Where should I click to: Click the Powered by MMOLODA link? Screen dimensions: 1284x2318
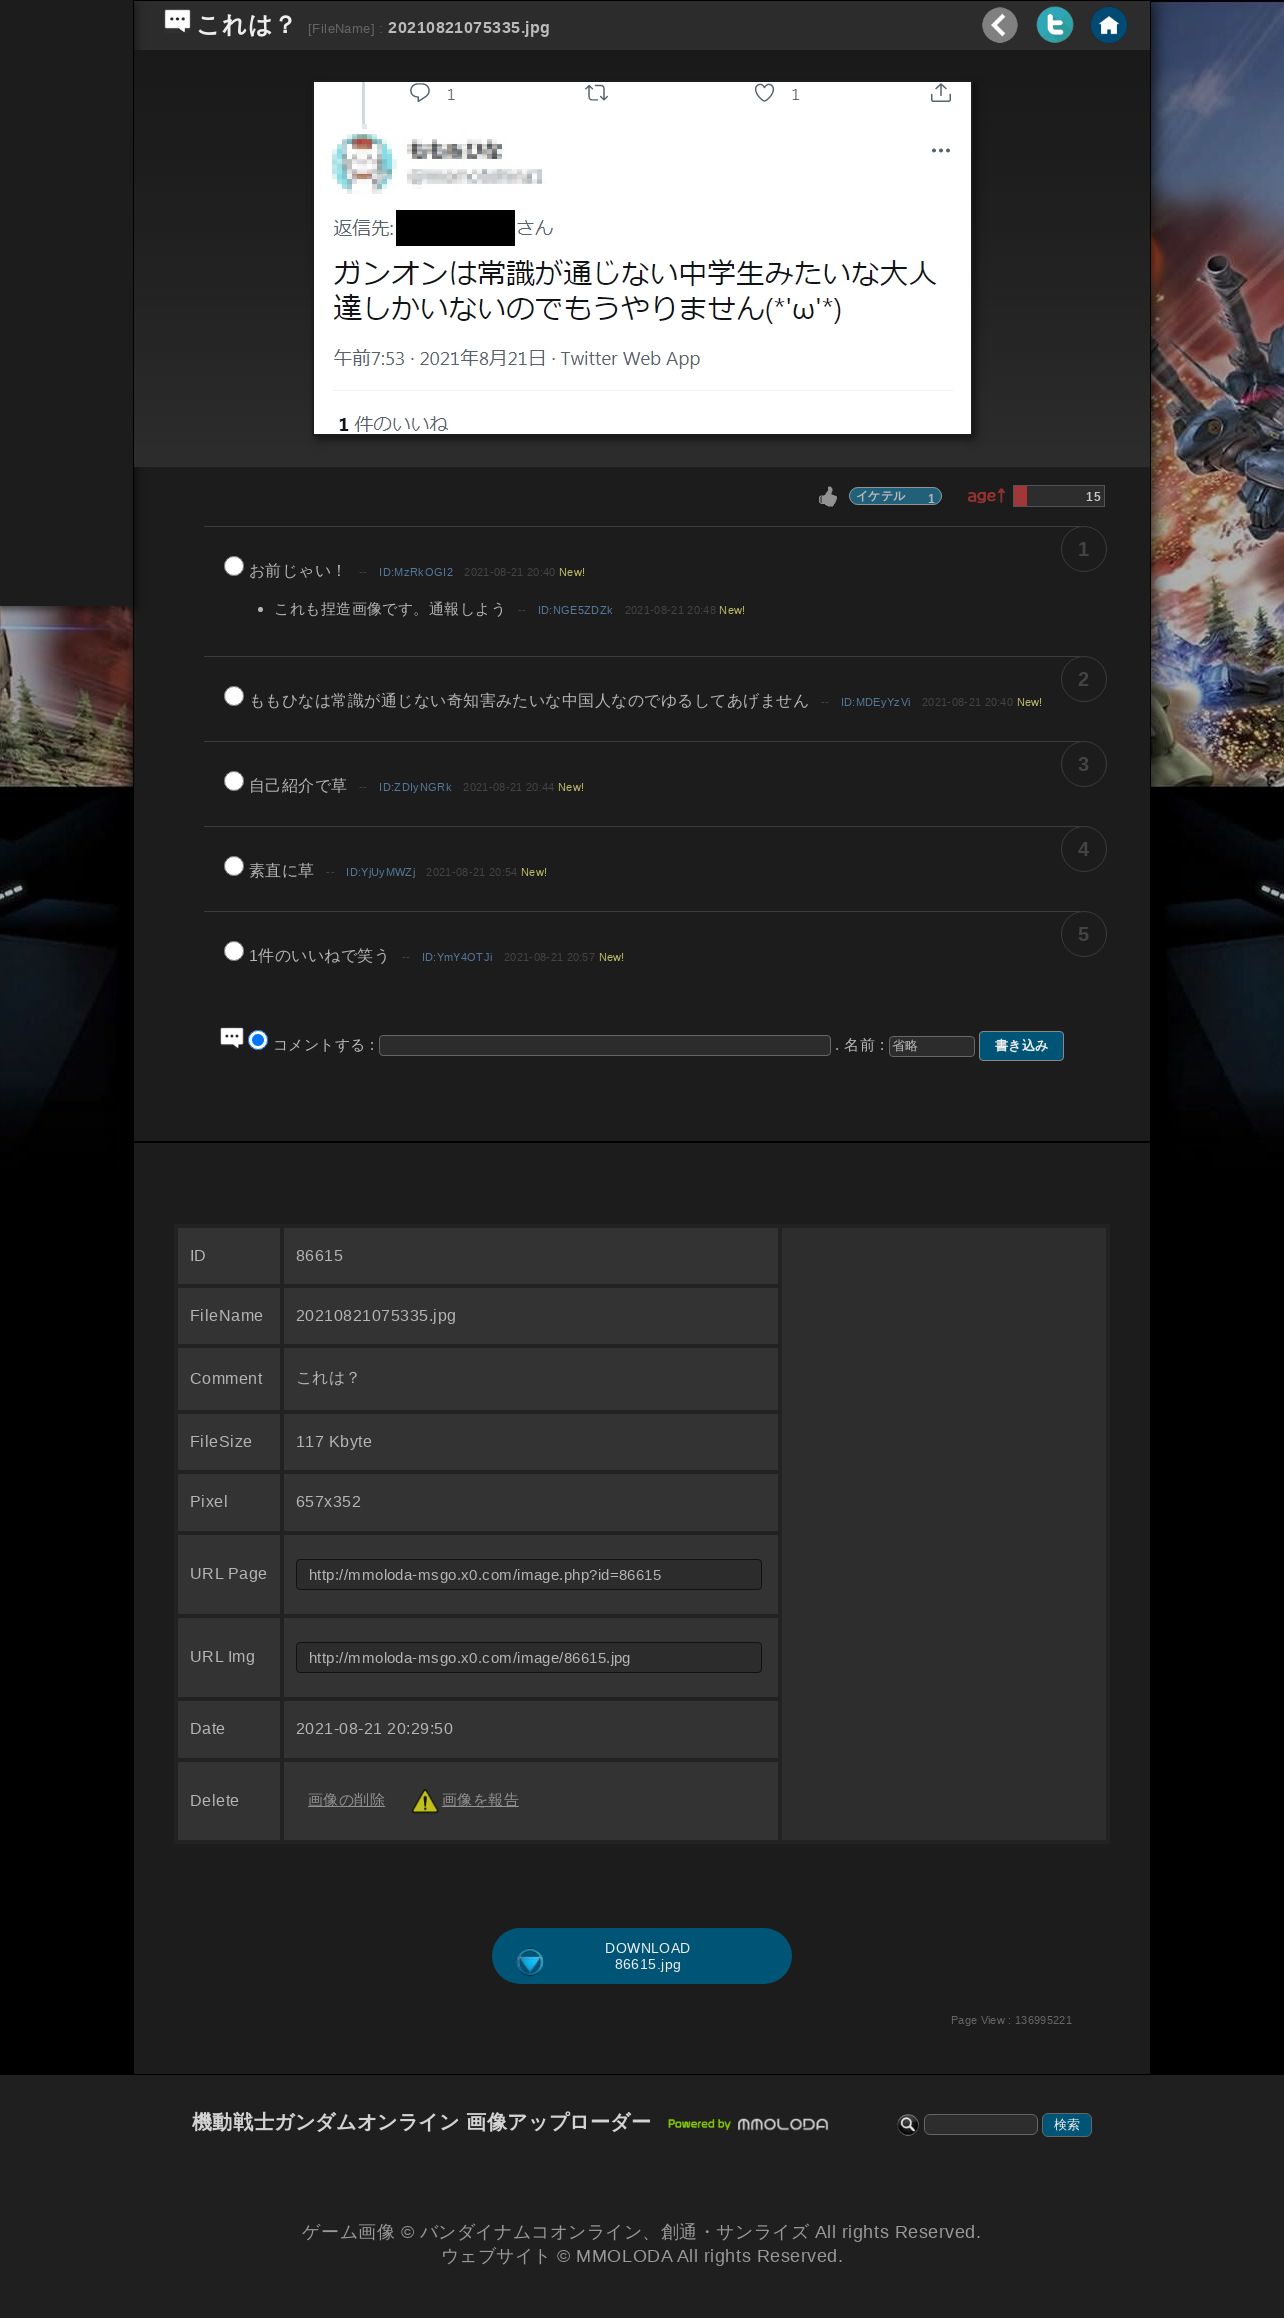(x=748, y=2124)
